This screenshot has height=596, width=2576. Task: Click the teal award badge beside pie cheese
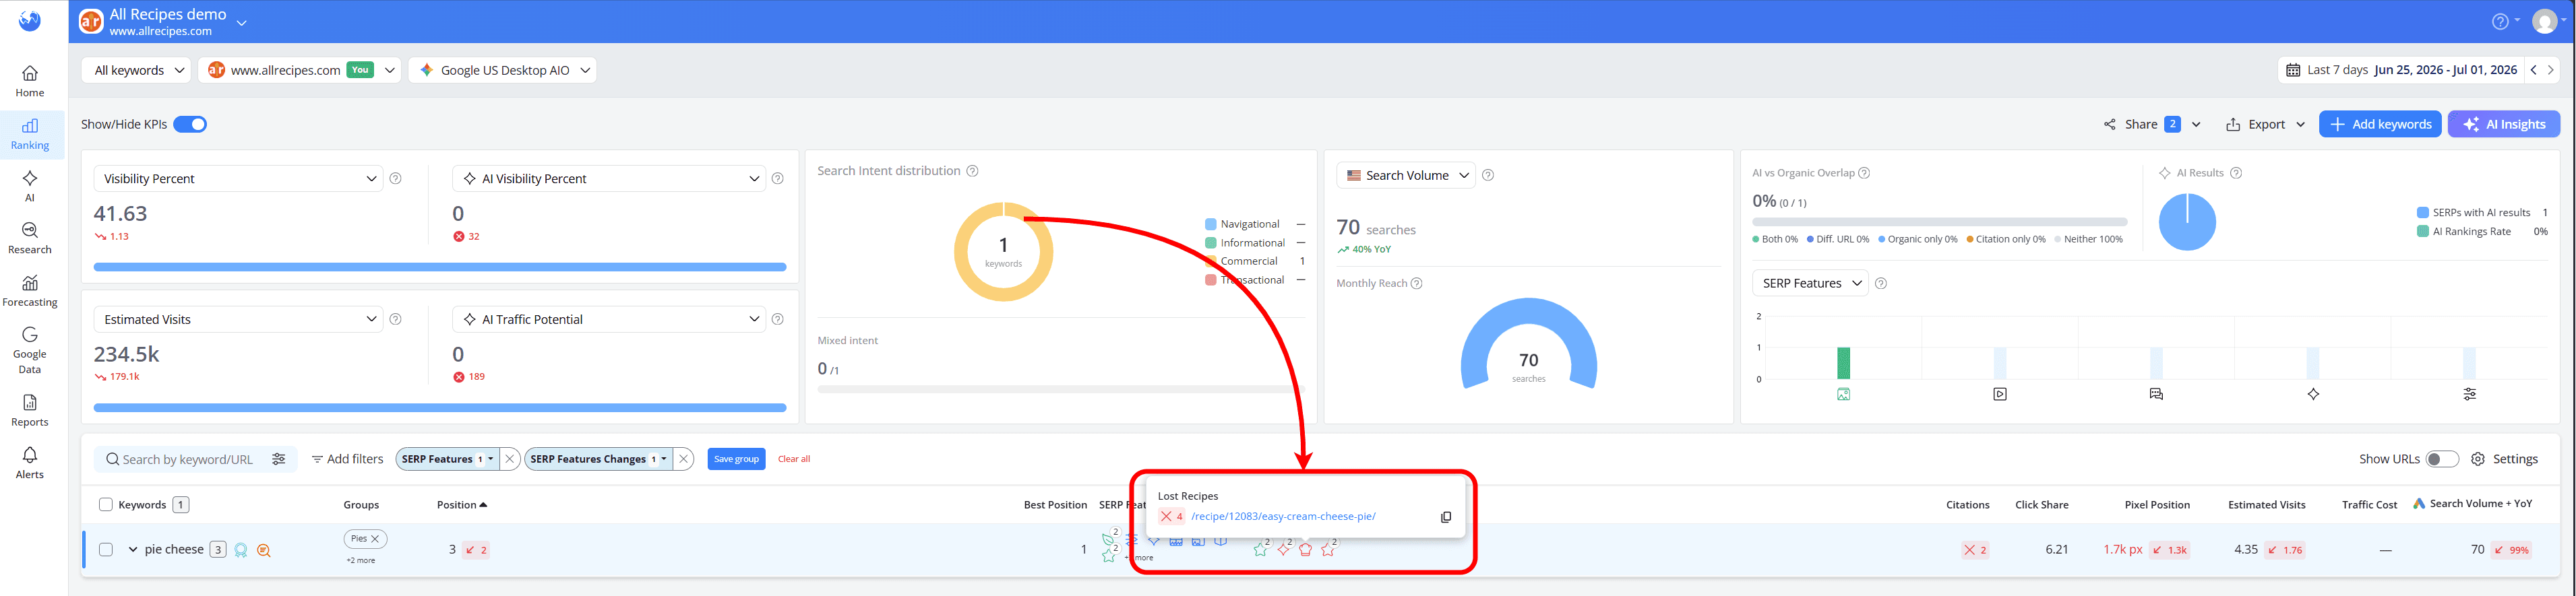[241, 550]
